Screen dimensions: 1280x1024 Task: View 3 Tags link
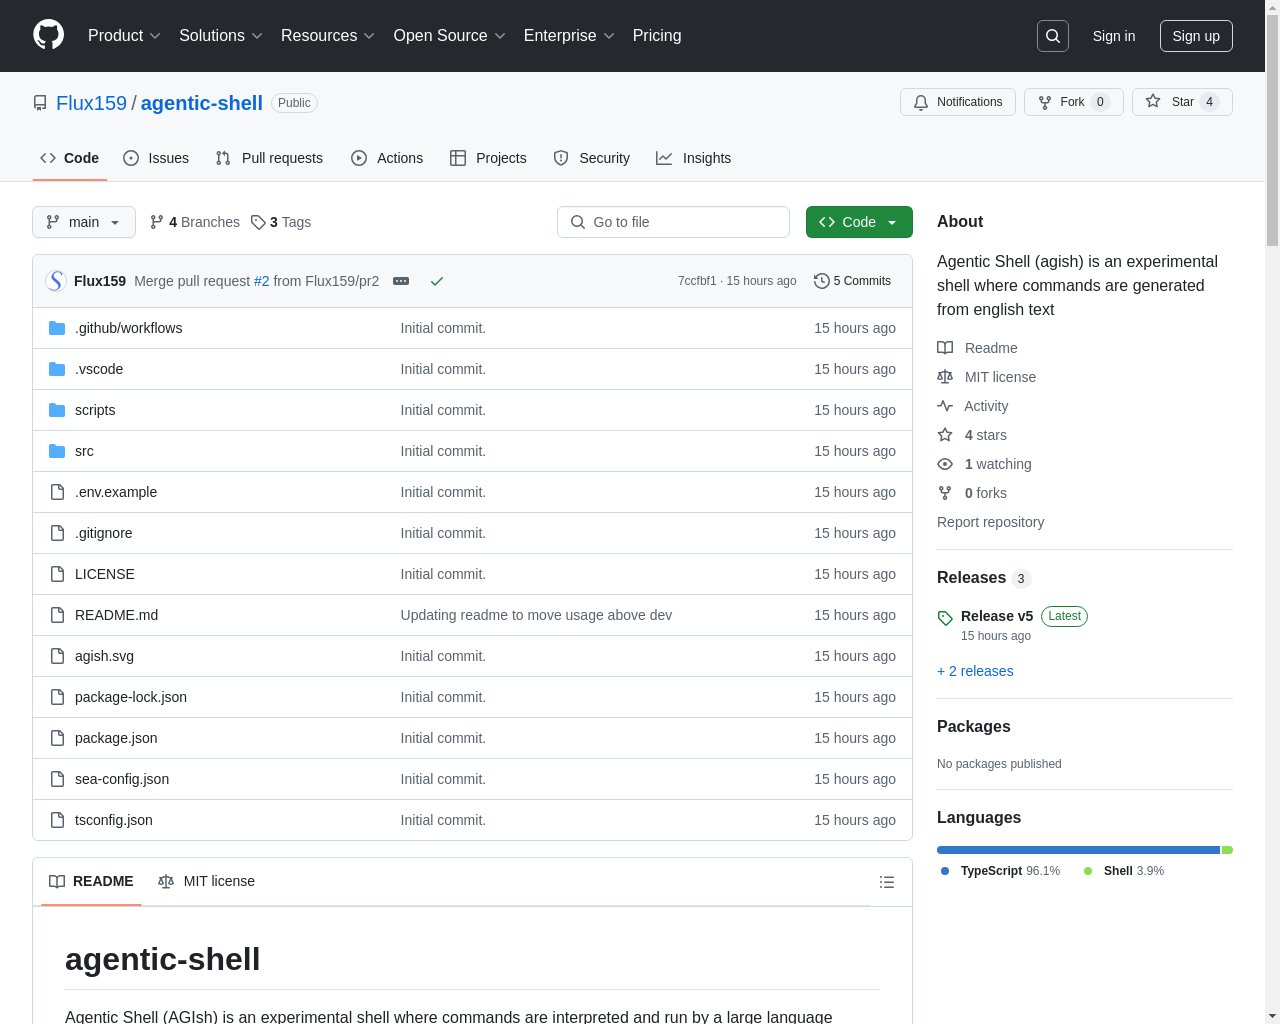pos(281,222)
